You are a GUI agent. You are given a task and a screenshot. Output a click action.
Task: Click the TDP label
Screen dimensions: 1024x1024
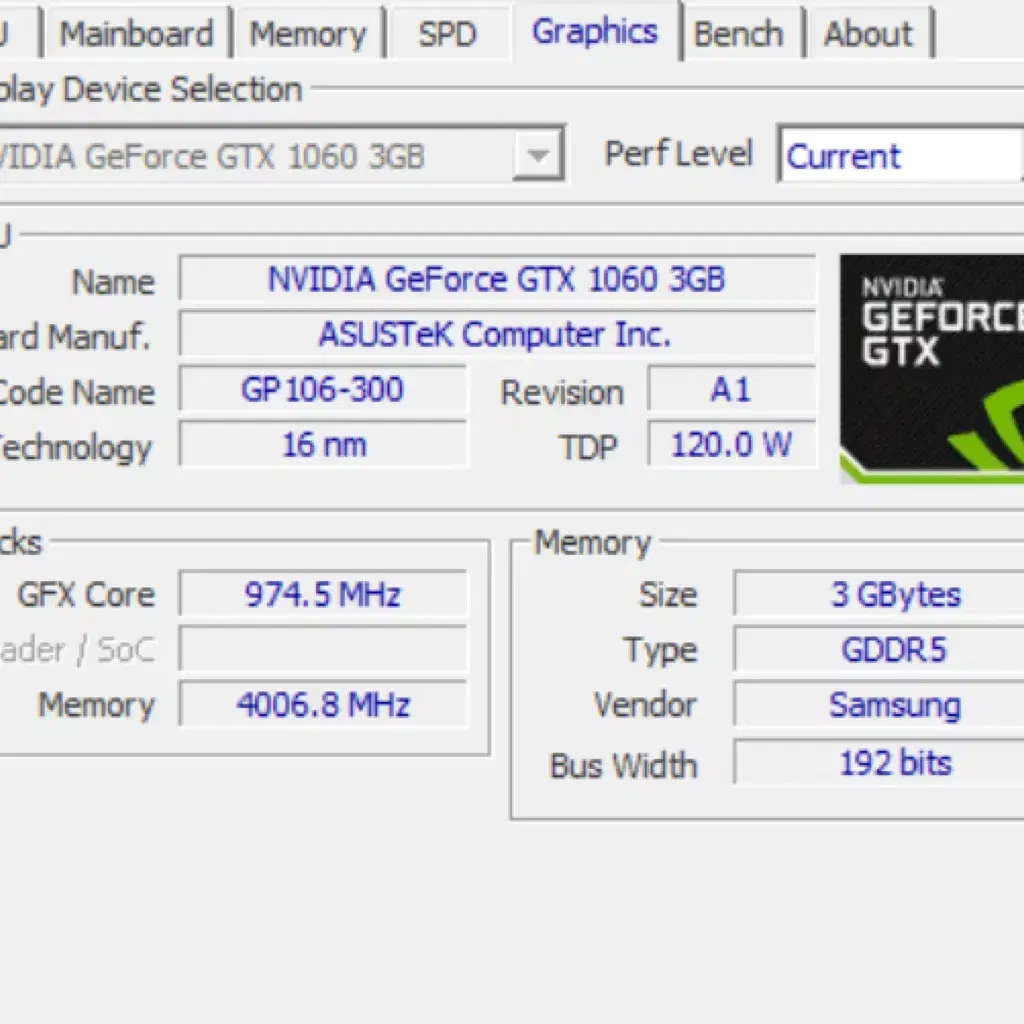point(588,447)
